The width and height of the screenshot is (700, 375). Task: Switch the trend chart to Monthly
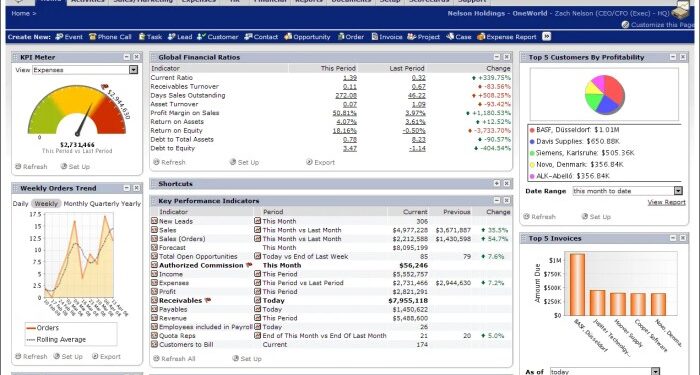pyautogui.click(x=75, y=204)
